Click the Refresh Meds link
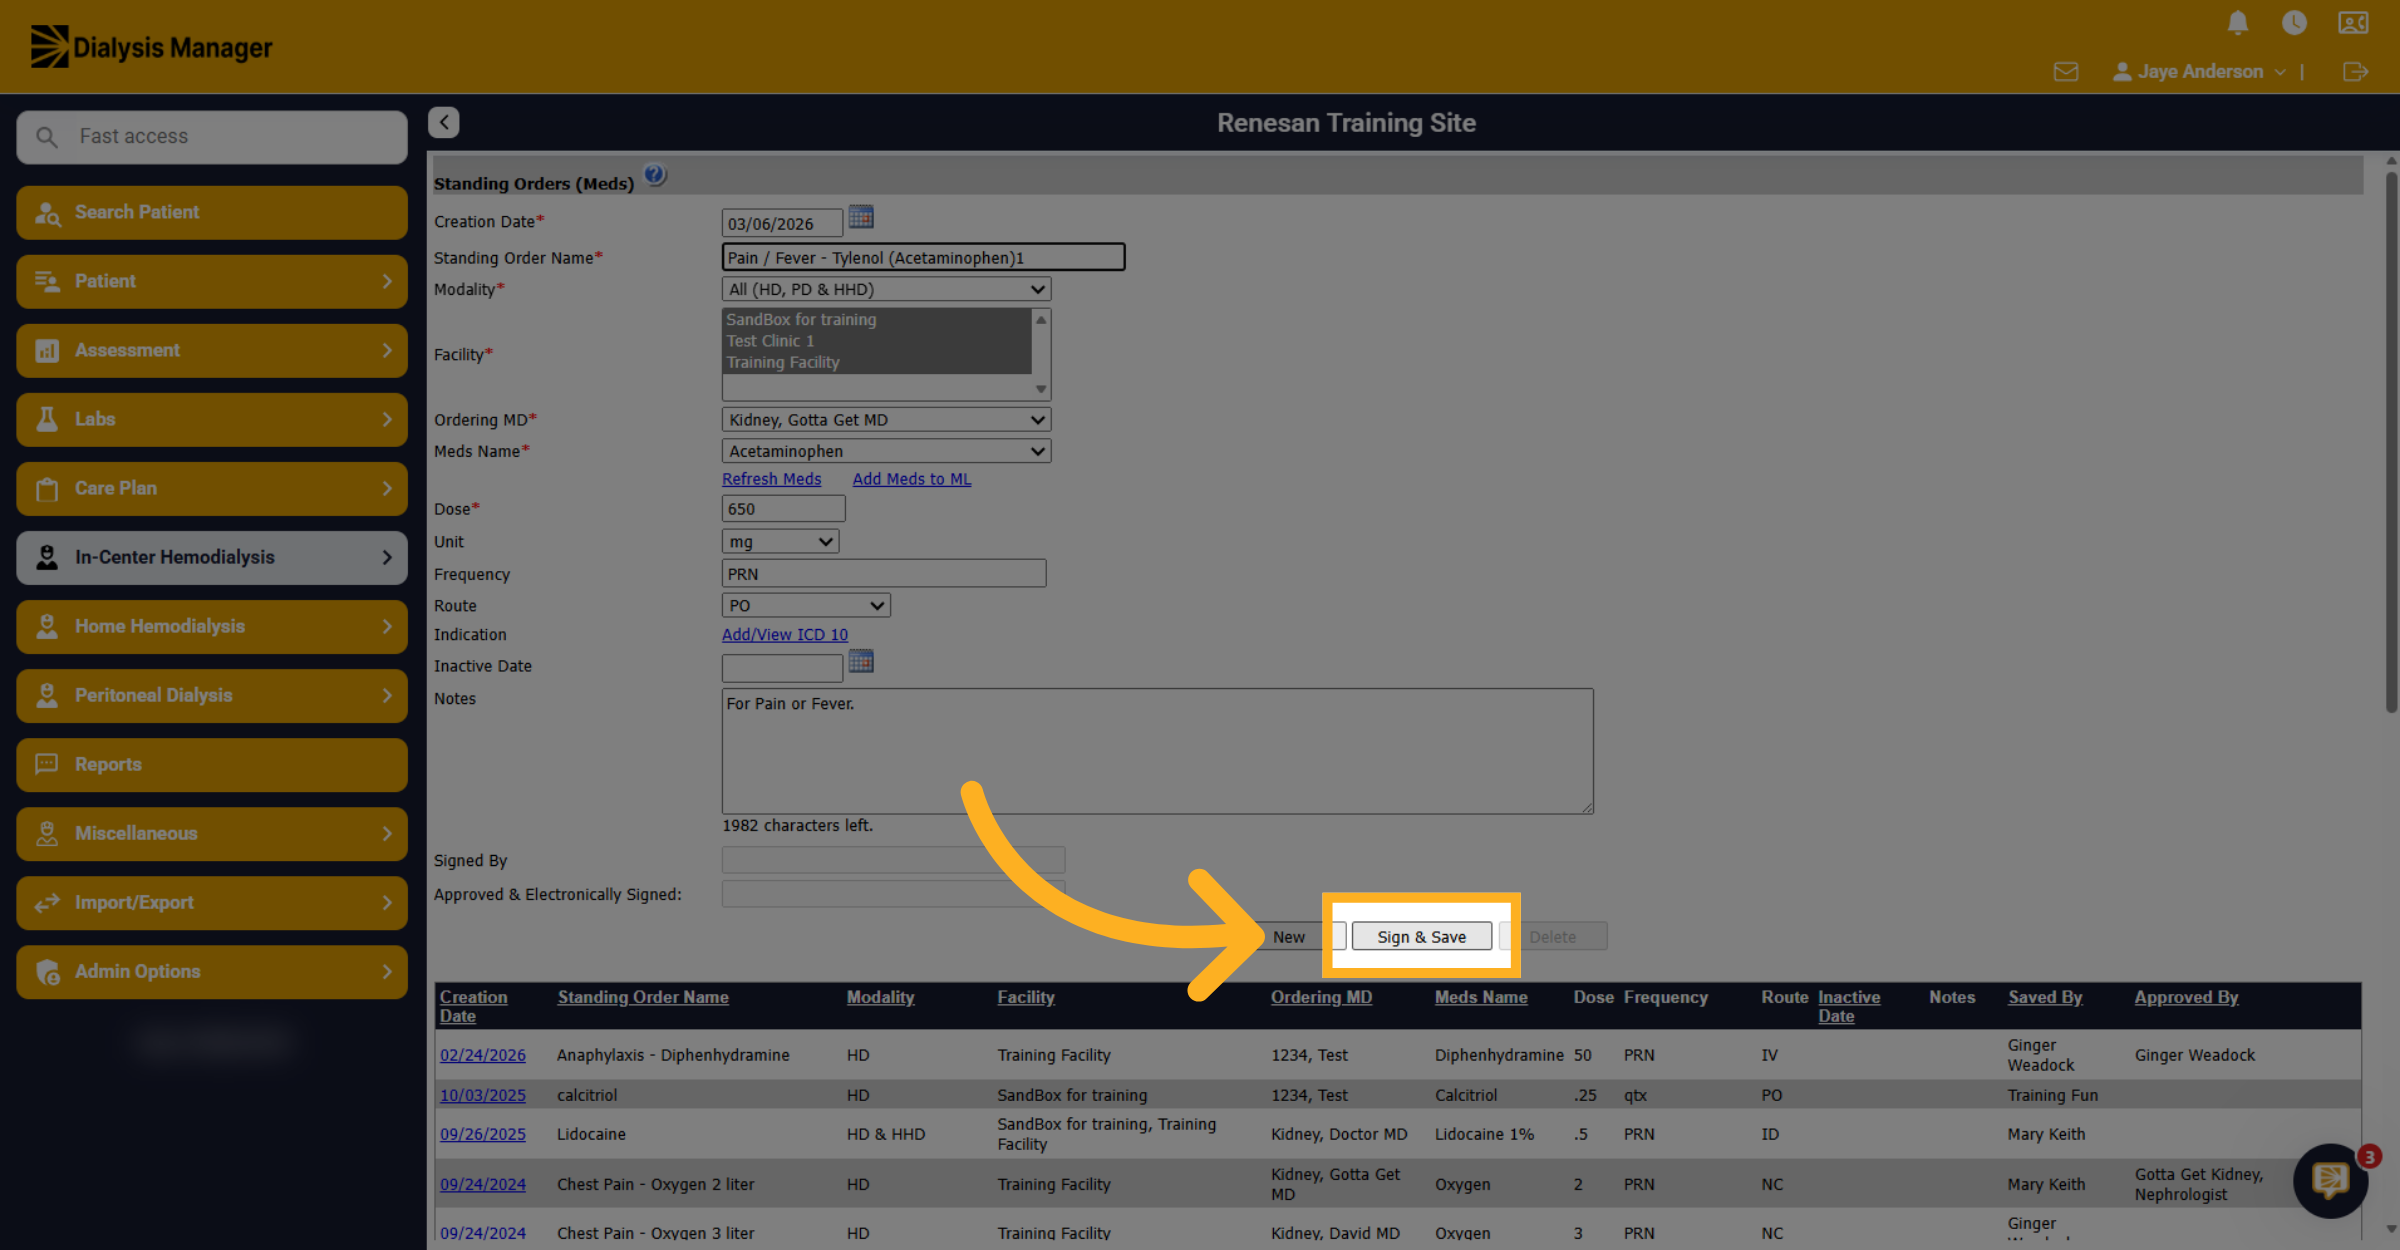This screenshot has width=2400, height=1250. 771,479
